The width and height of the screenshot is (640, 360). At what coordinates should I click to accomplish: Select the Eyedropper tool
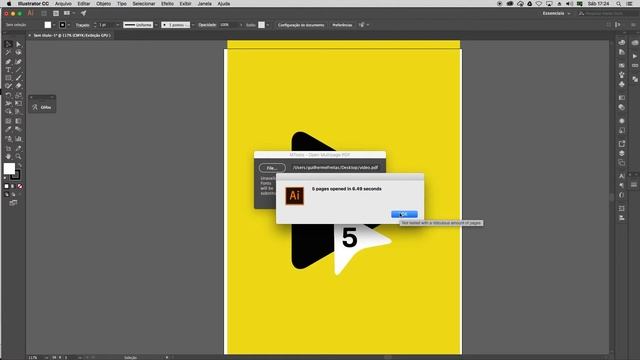pos(9,129)
